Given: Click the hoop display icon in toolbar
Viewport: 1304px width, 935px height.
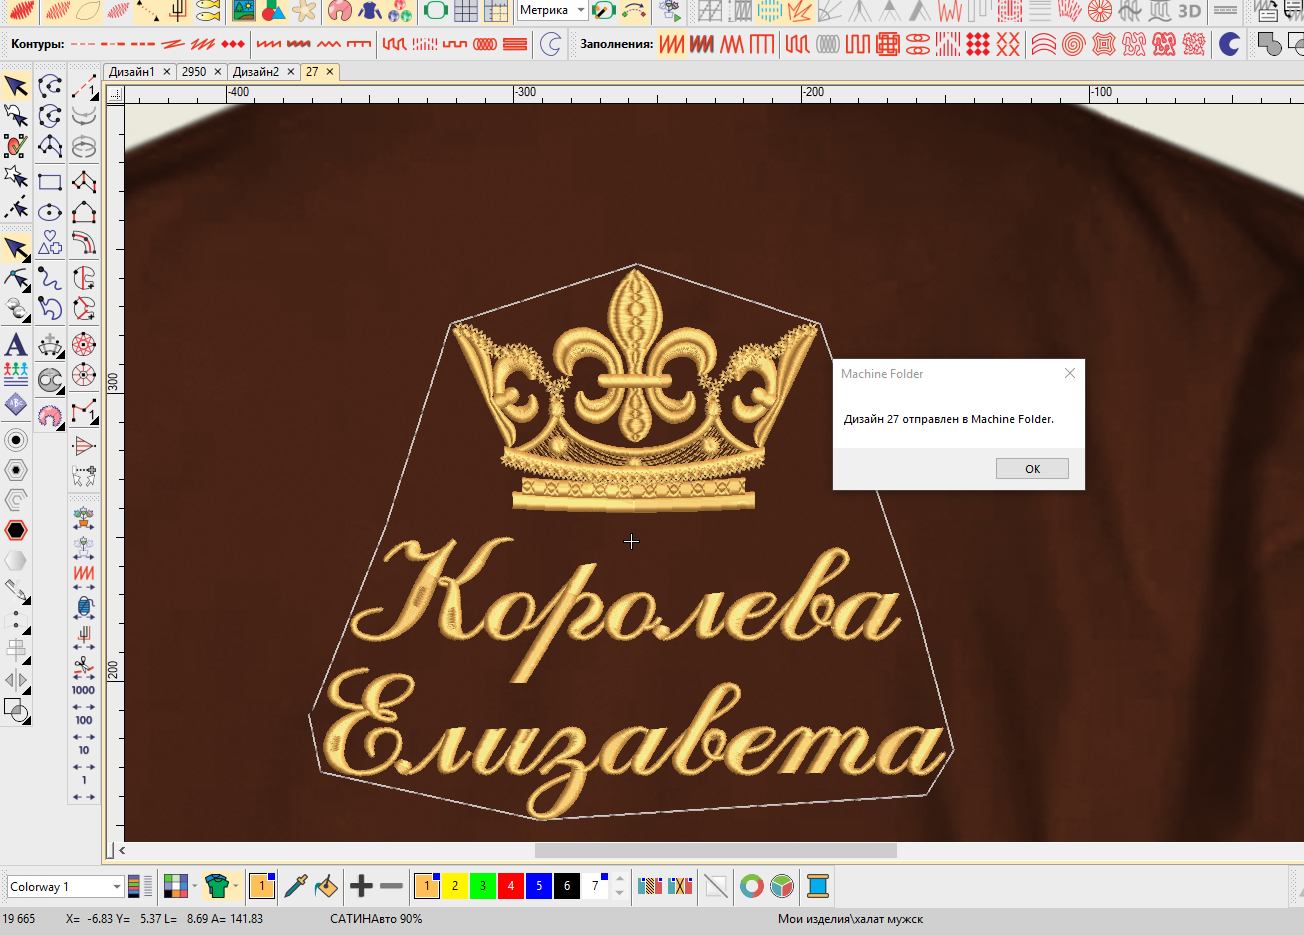Looking at the screenshot, I should (435, 11).
